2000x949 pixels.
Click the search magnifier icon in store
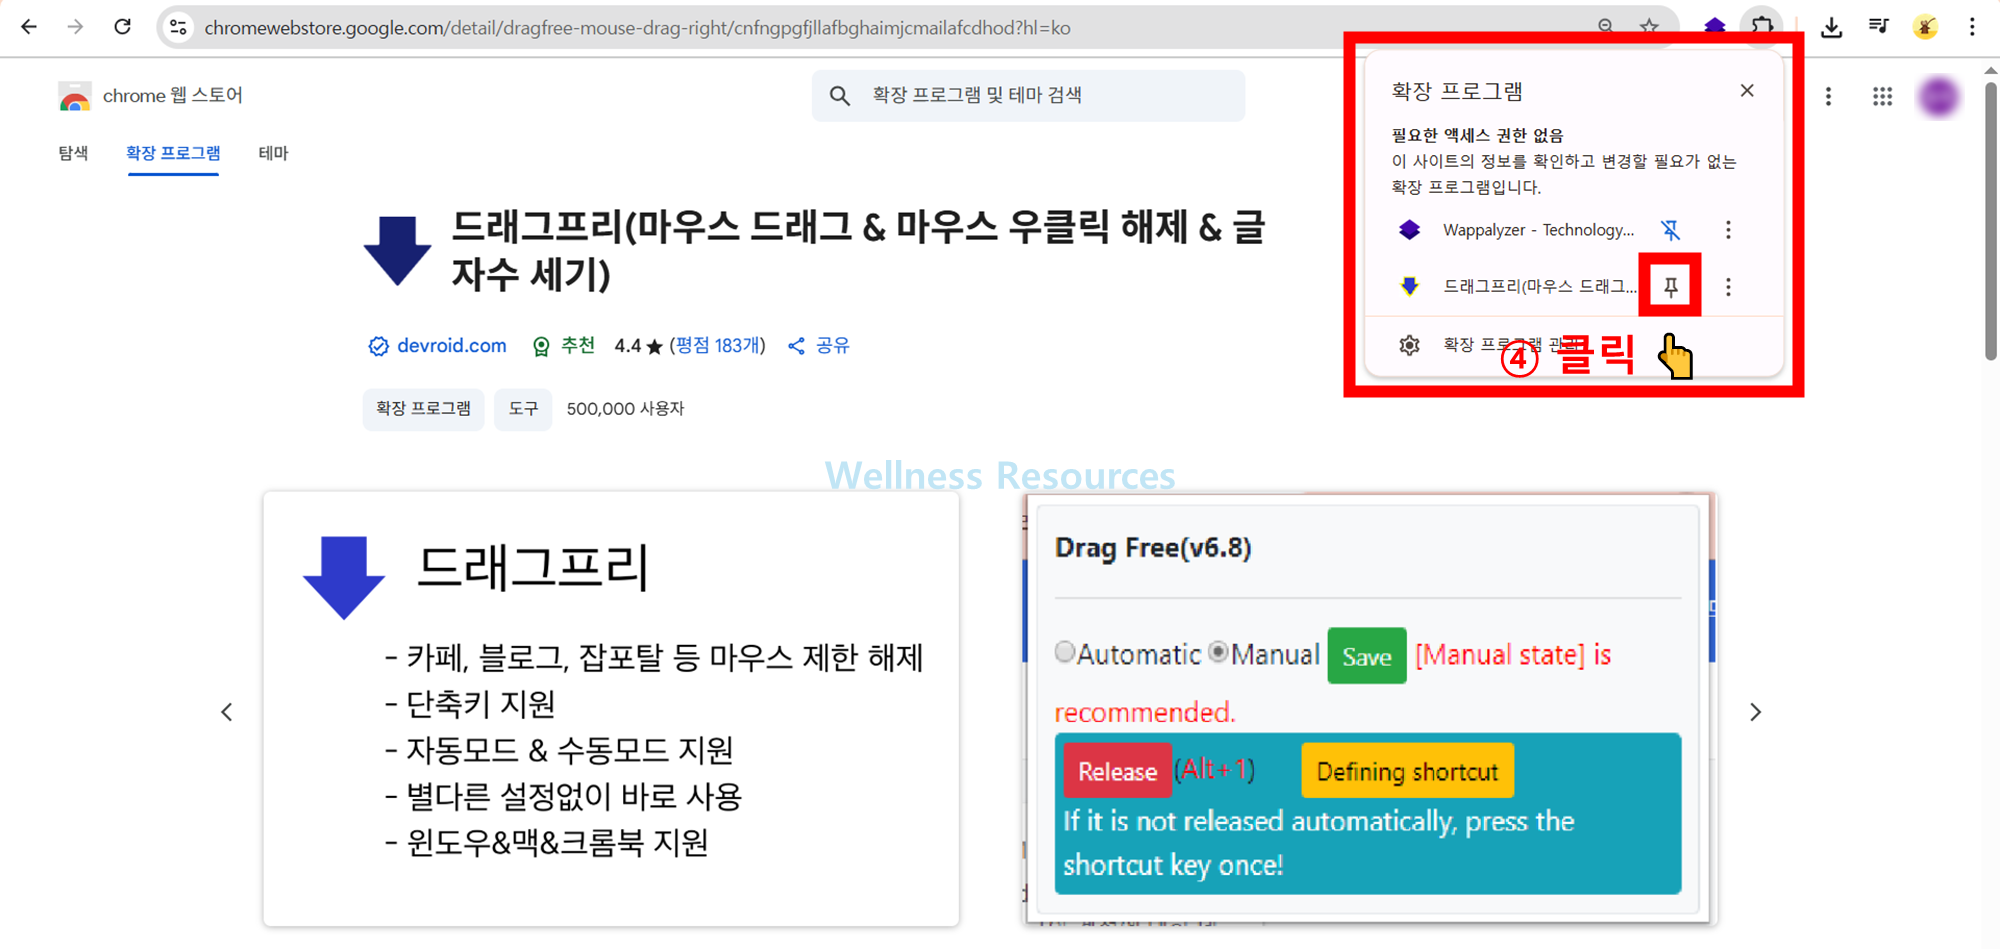coord(840,95)
